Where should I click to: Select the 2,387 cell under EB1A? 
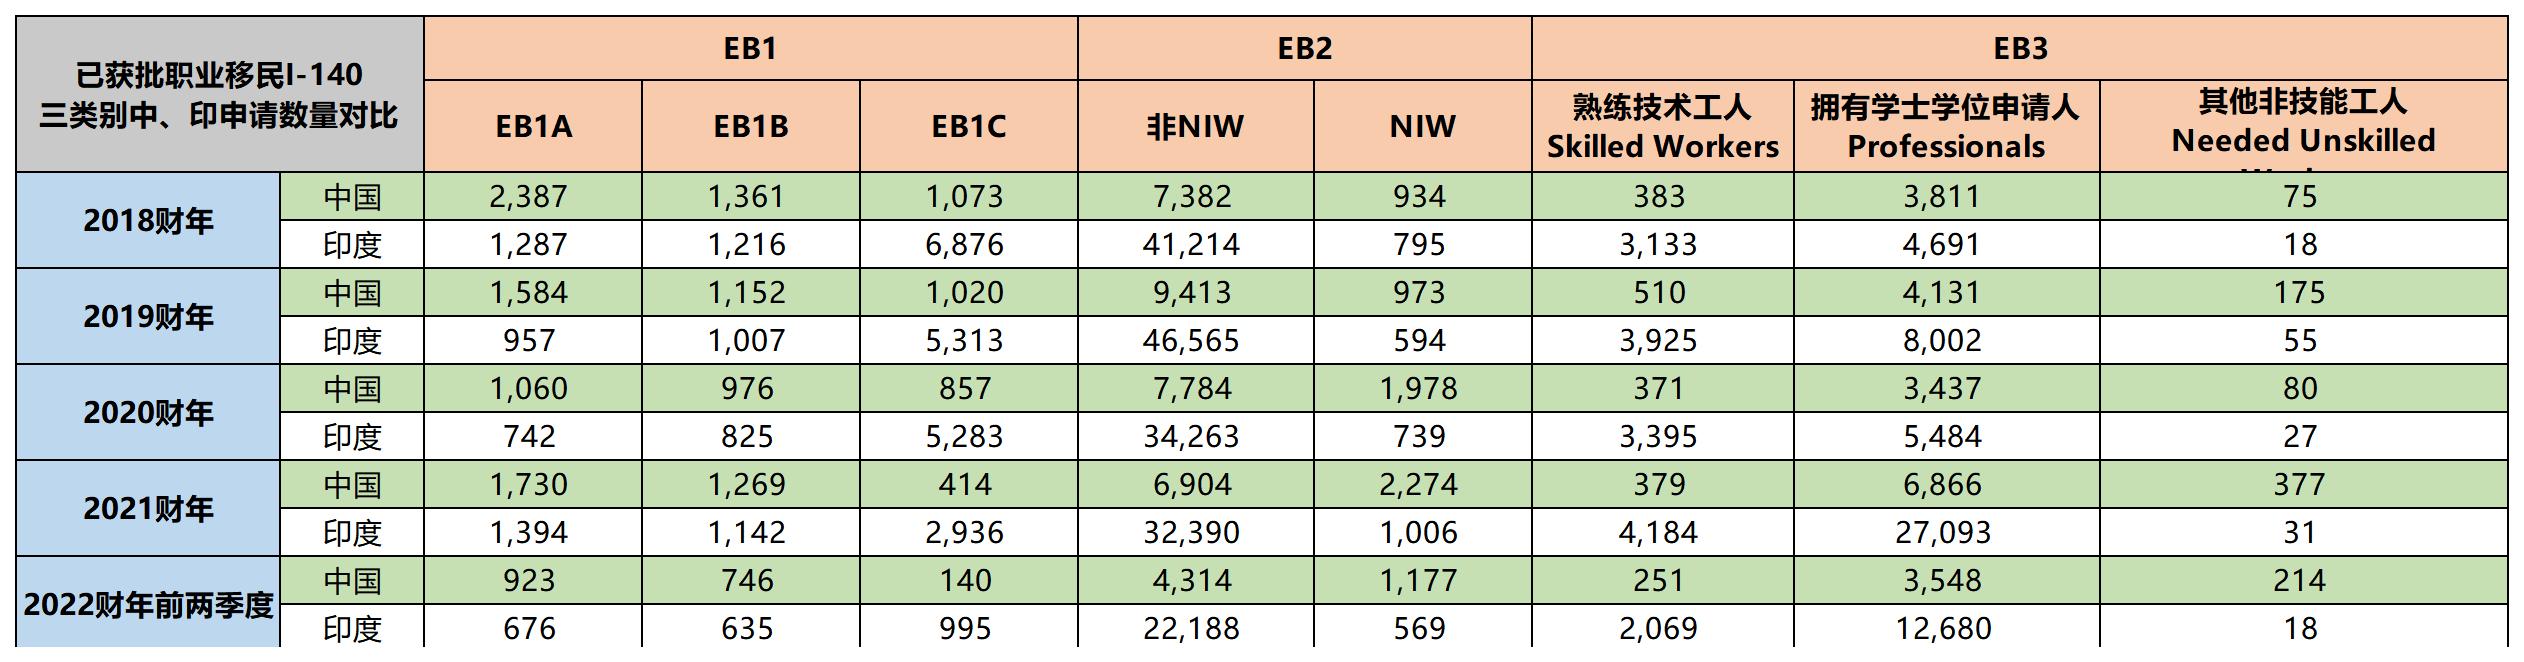point(528,196)
